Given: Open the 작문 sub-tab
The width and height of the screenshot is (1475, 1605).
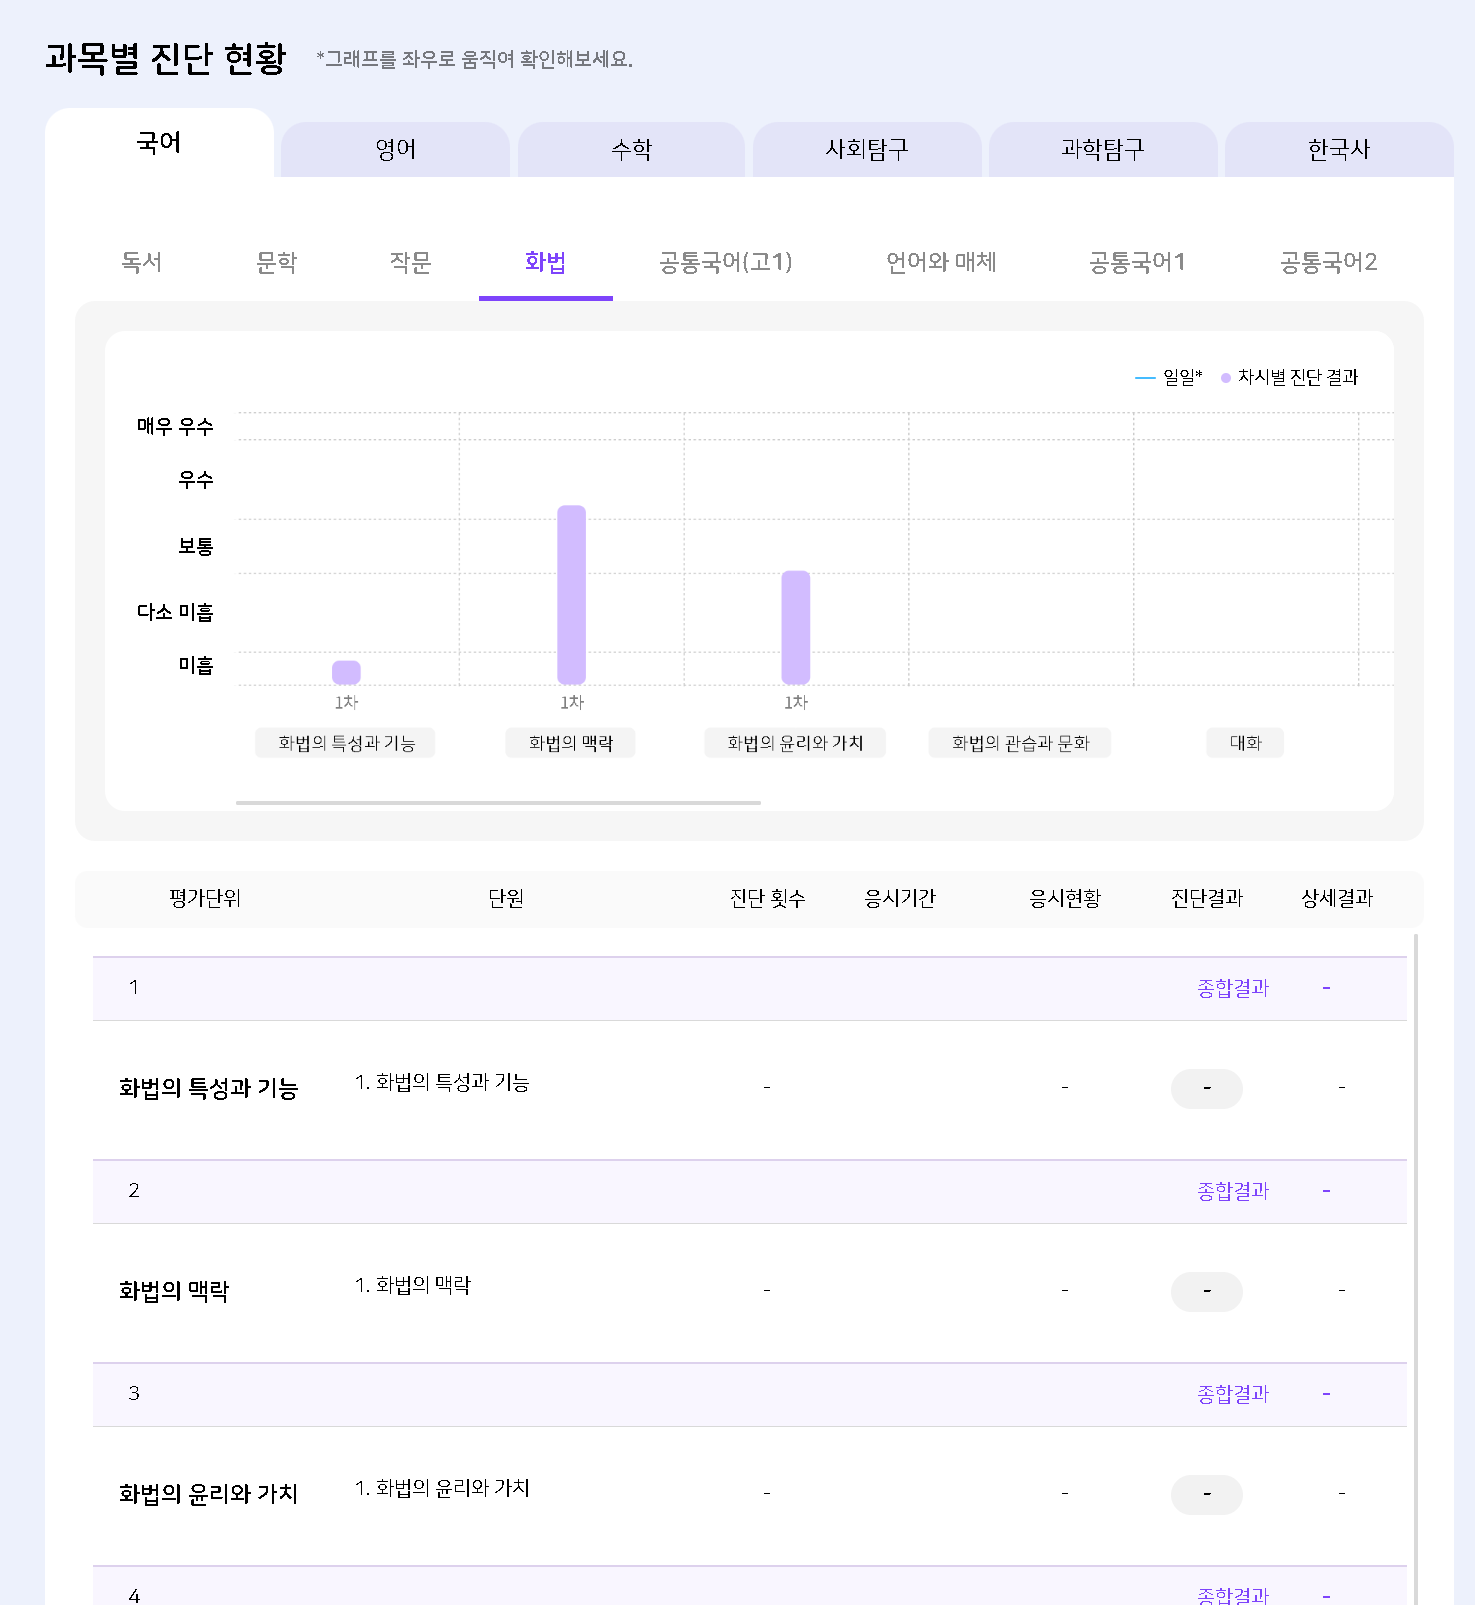Looking at the screenshot, I should coord(410,263).
